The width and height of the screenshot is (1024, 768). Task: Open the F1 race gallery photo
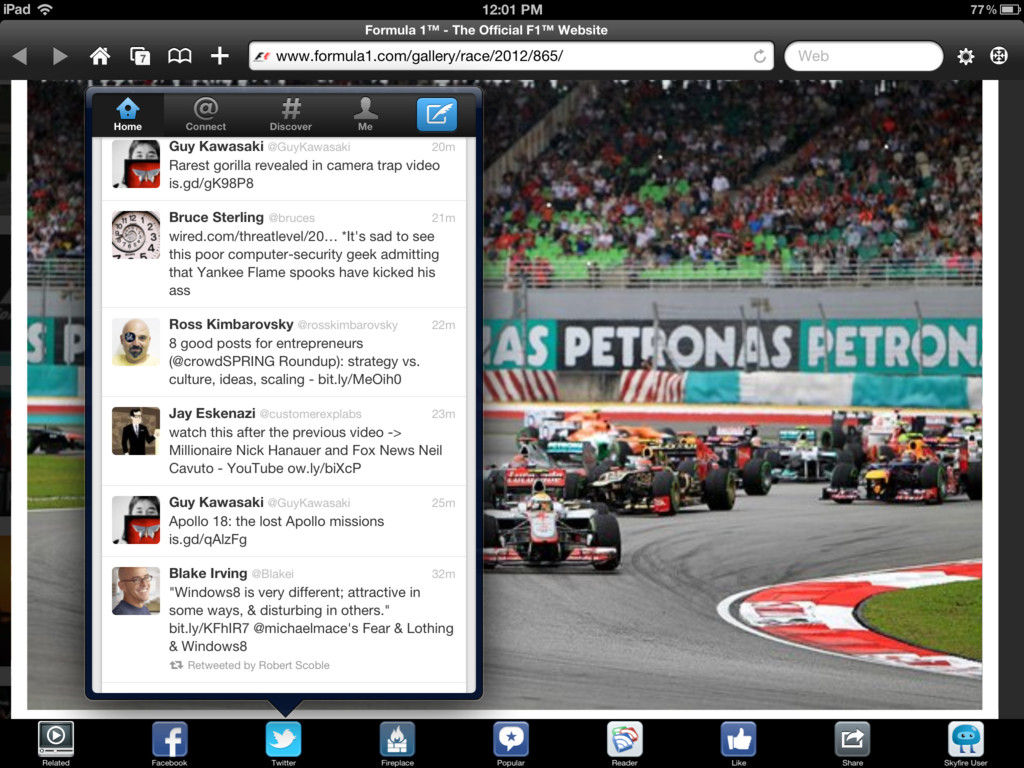[x=731, y=394]
